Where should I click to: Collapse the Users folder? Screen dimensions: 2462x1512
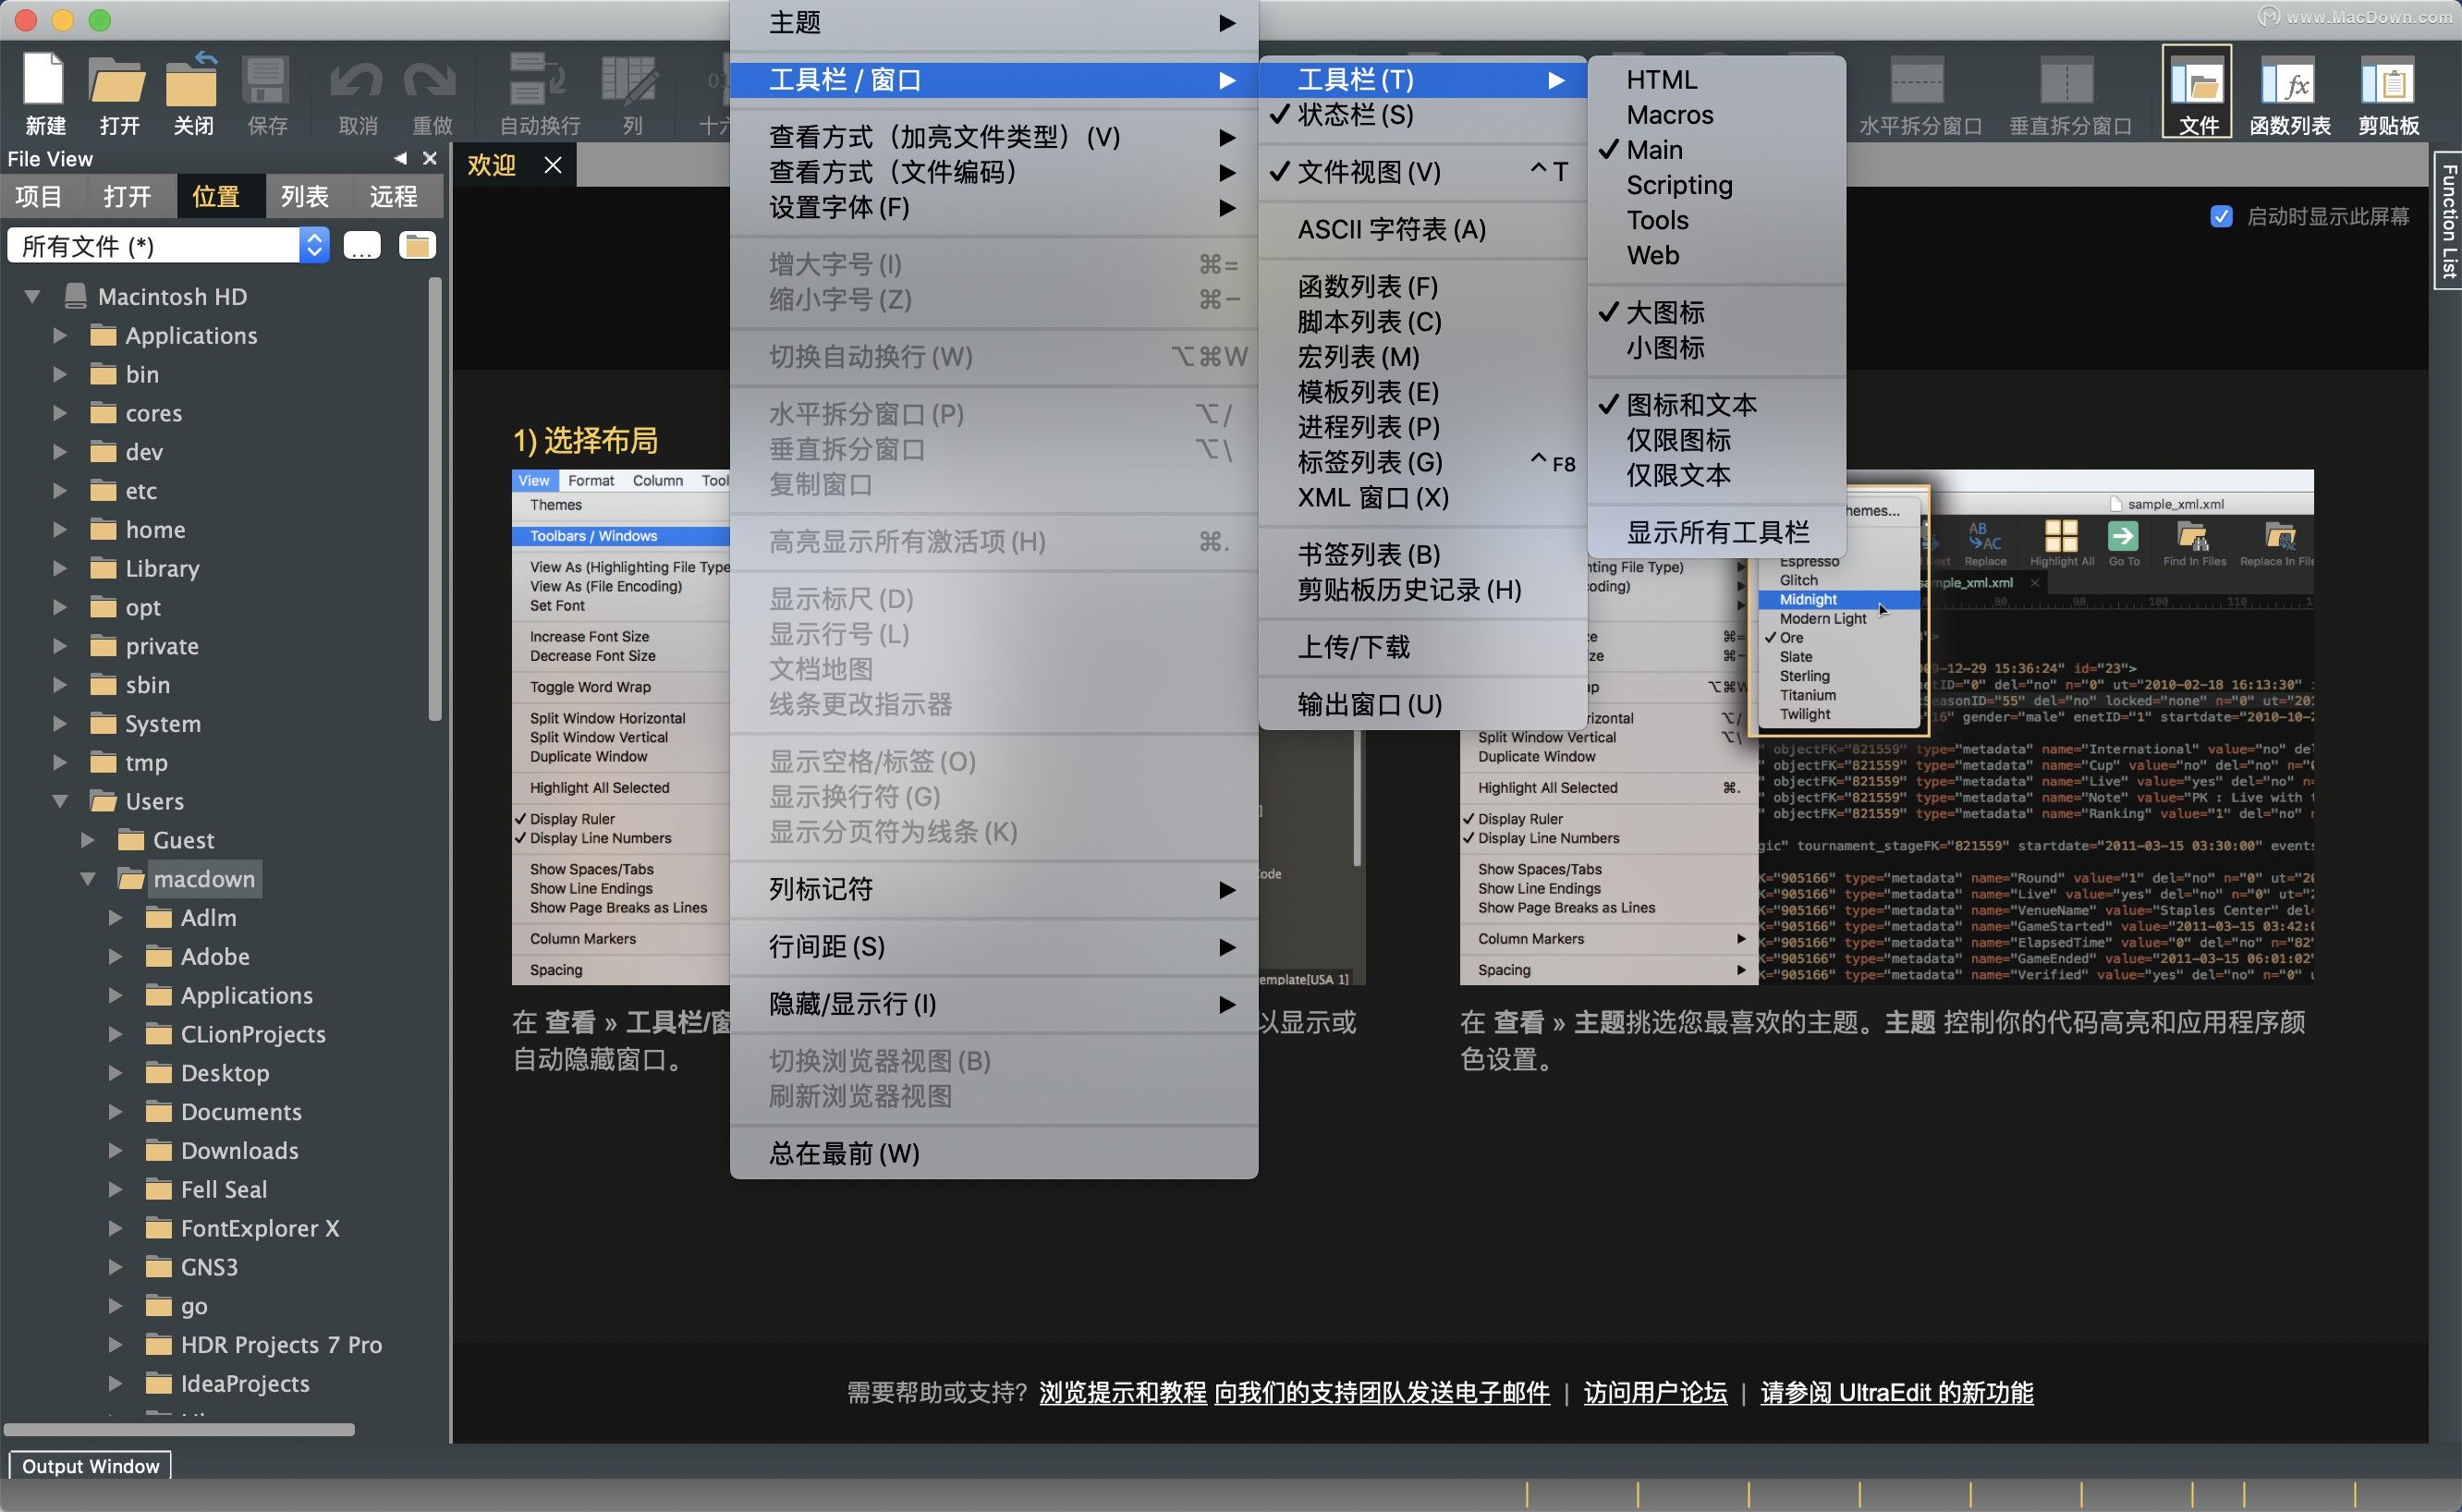[x=60, y=801]
